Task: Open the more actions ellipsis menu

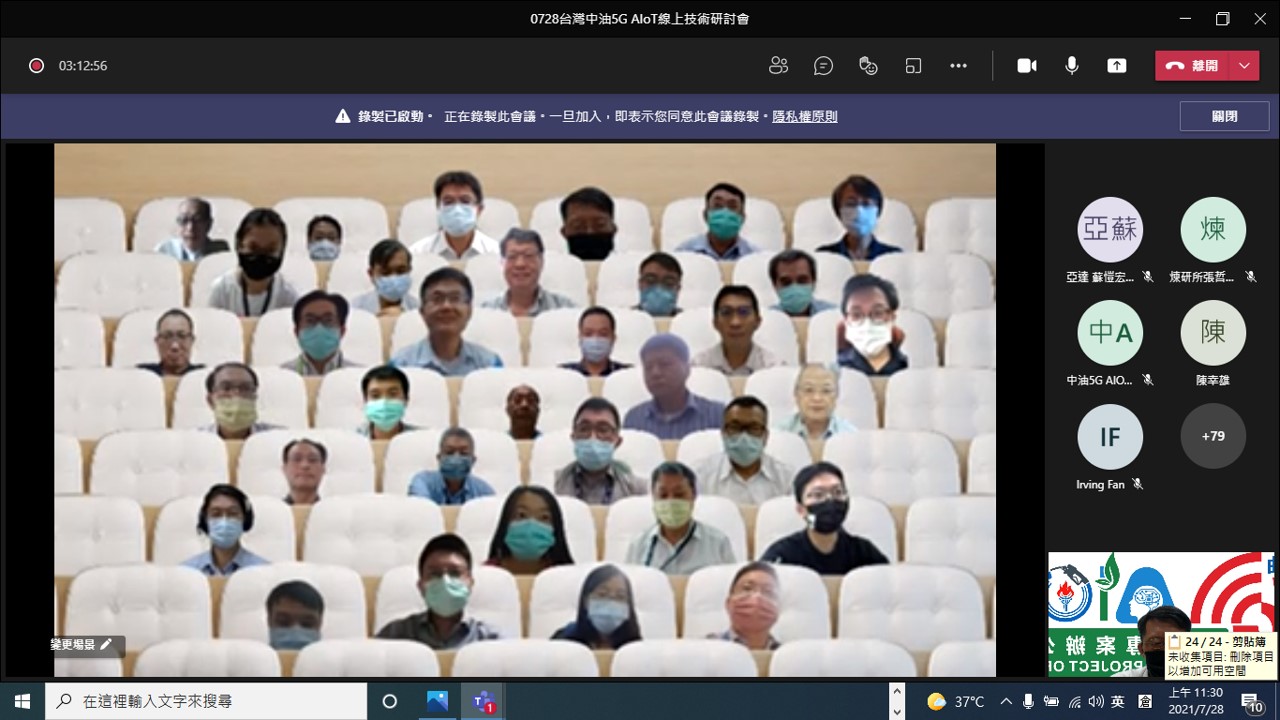Action: click(x=958, y=66)
